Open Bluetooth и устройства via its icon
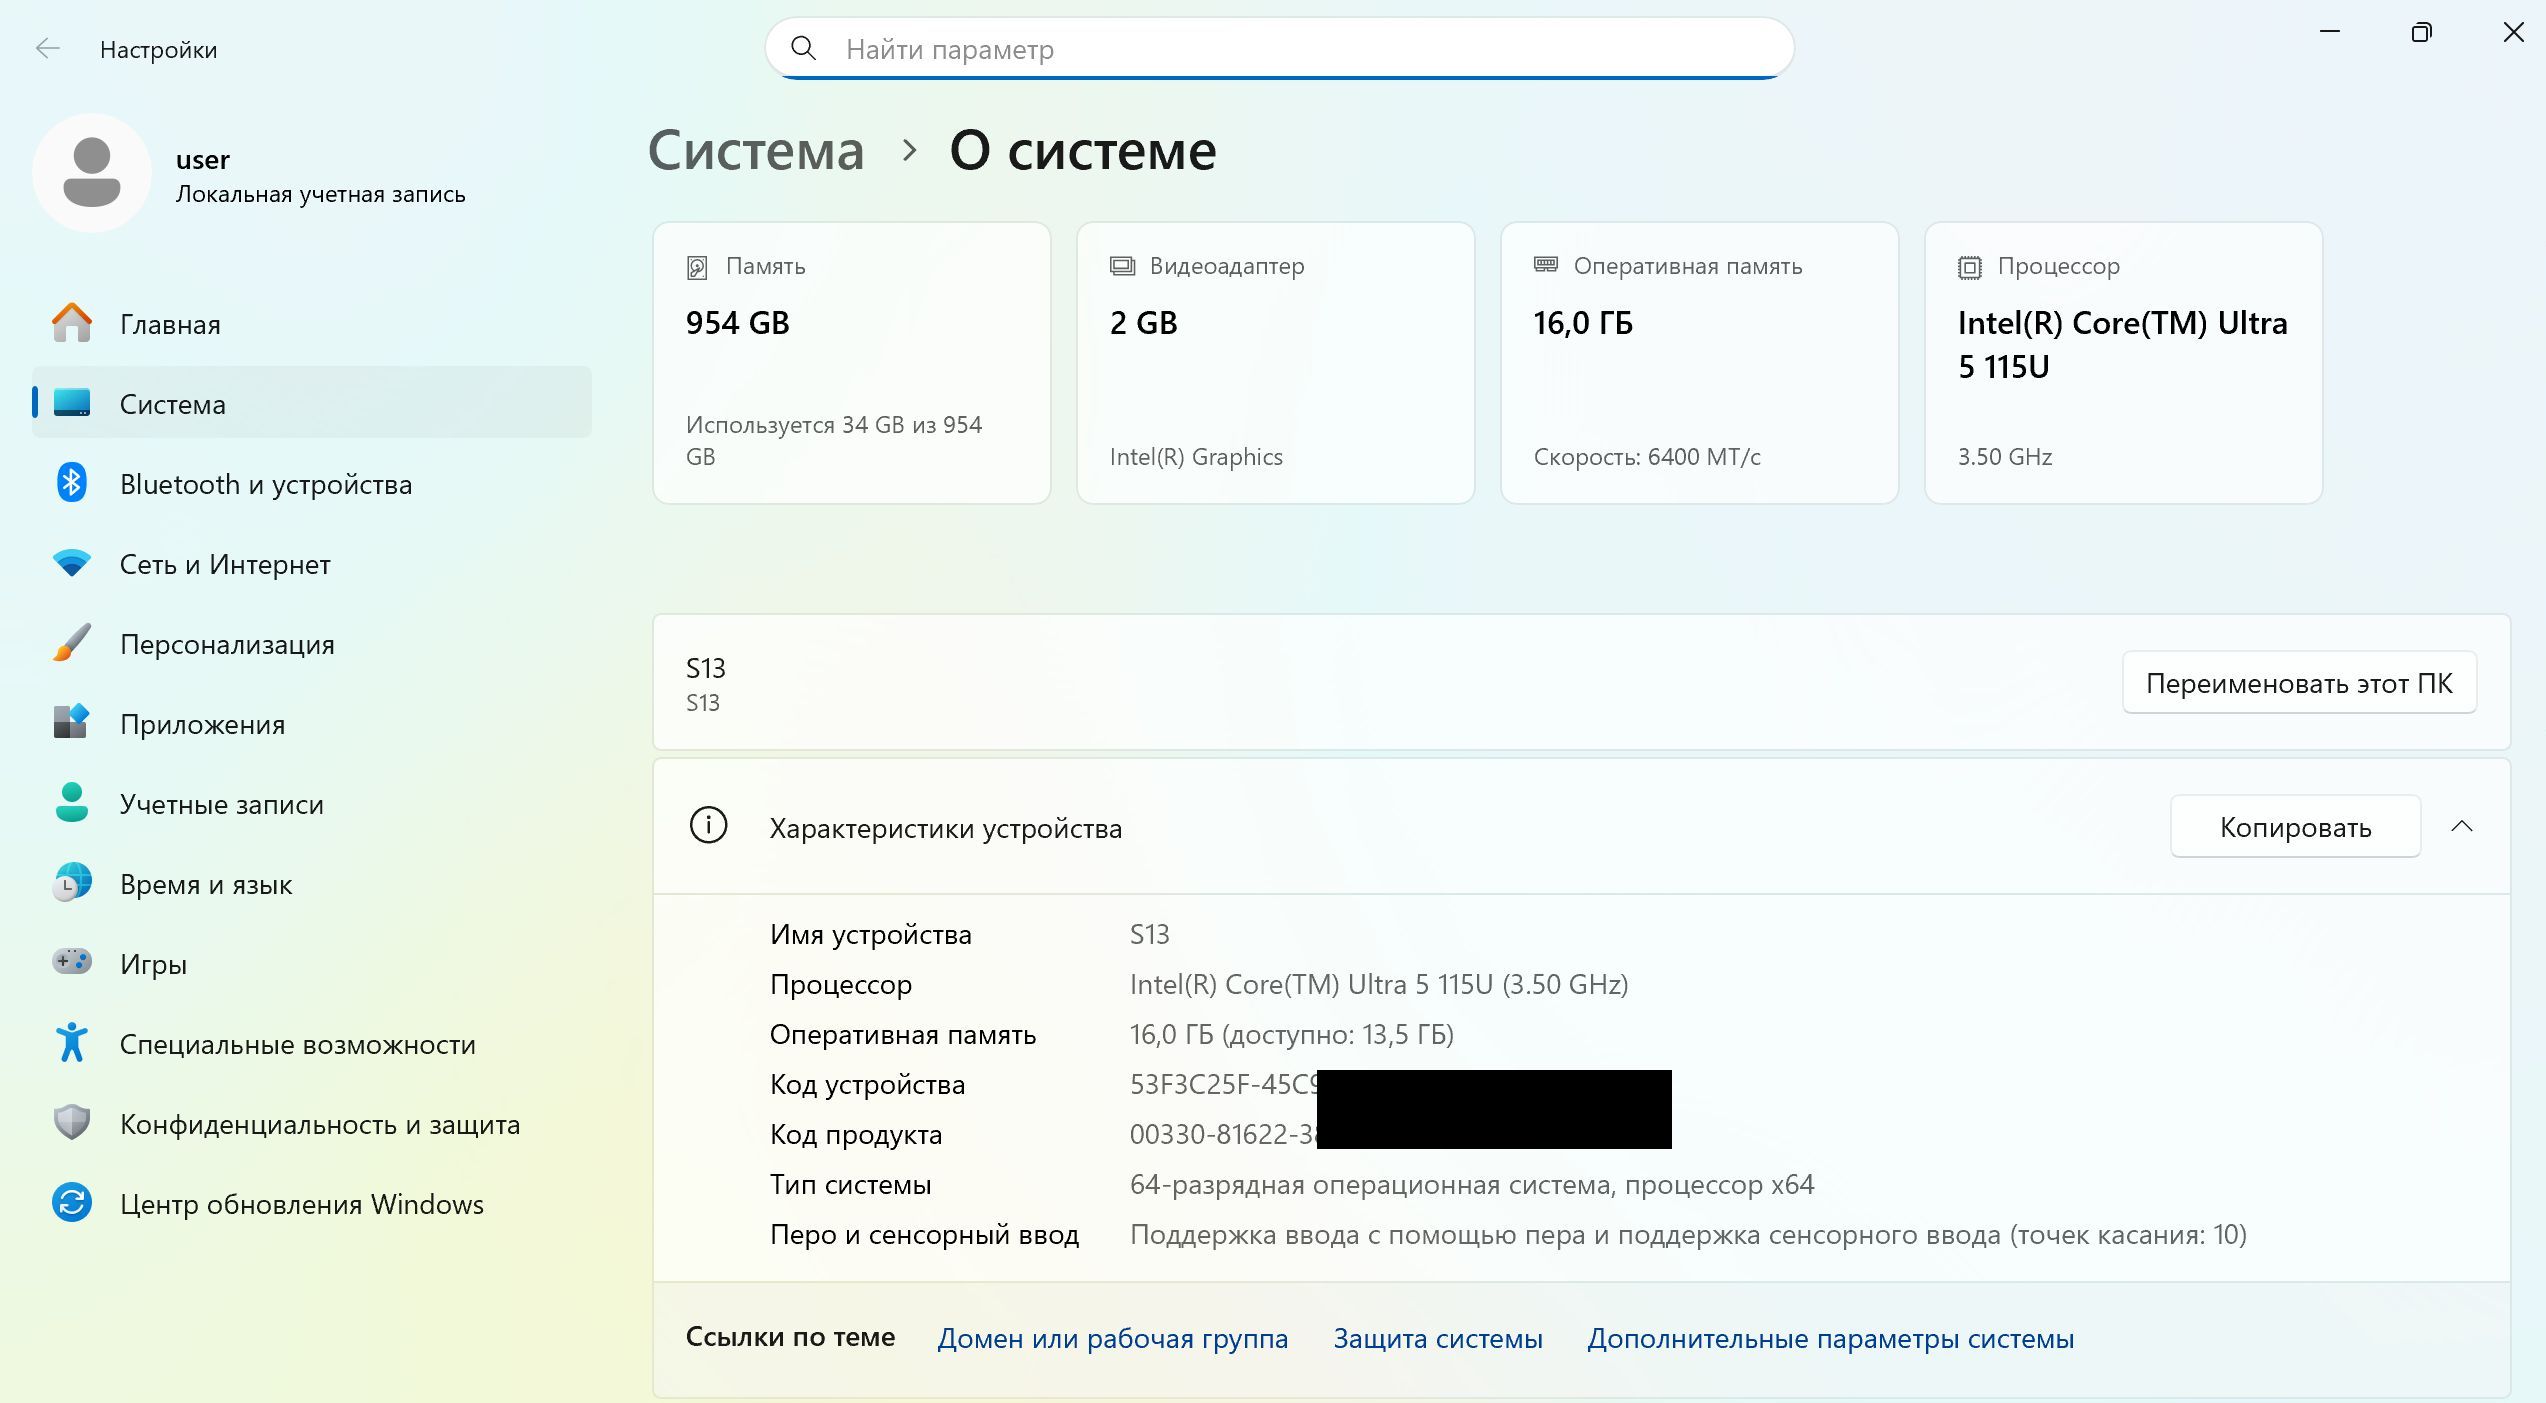The height and width of the screenshot is (1403, 2546). click(x=71, y=484)
